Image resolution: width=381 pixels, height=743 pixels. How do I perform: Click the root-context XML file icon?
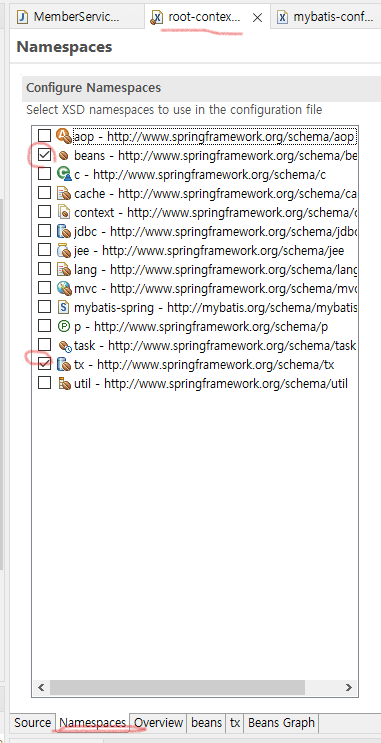pyautogui.click(x=156, y=18)
